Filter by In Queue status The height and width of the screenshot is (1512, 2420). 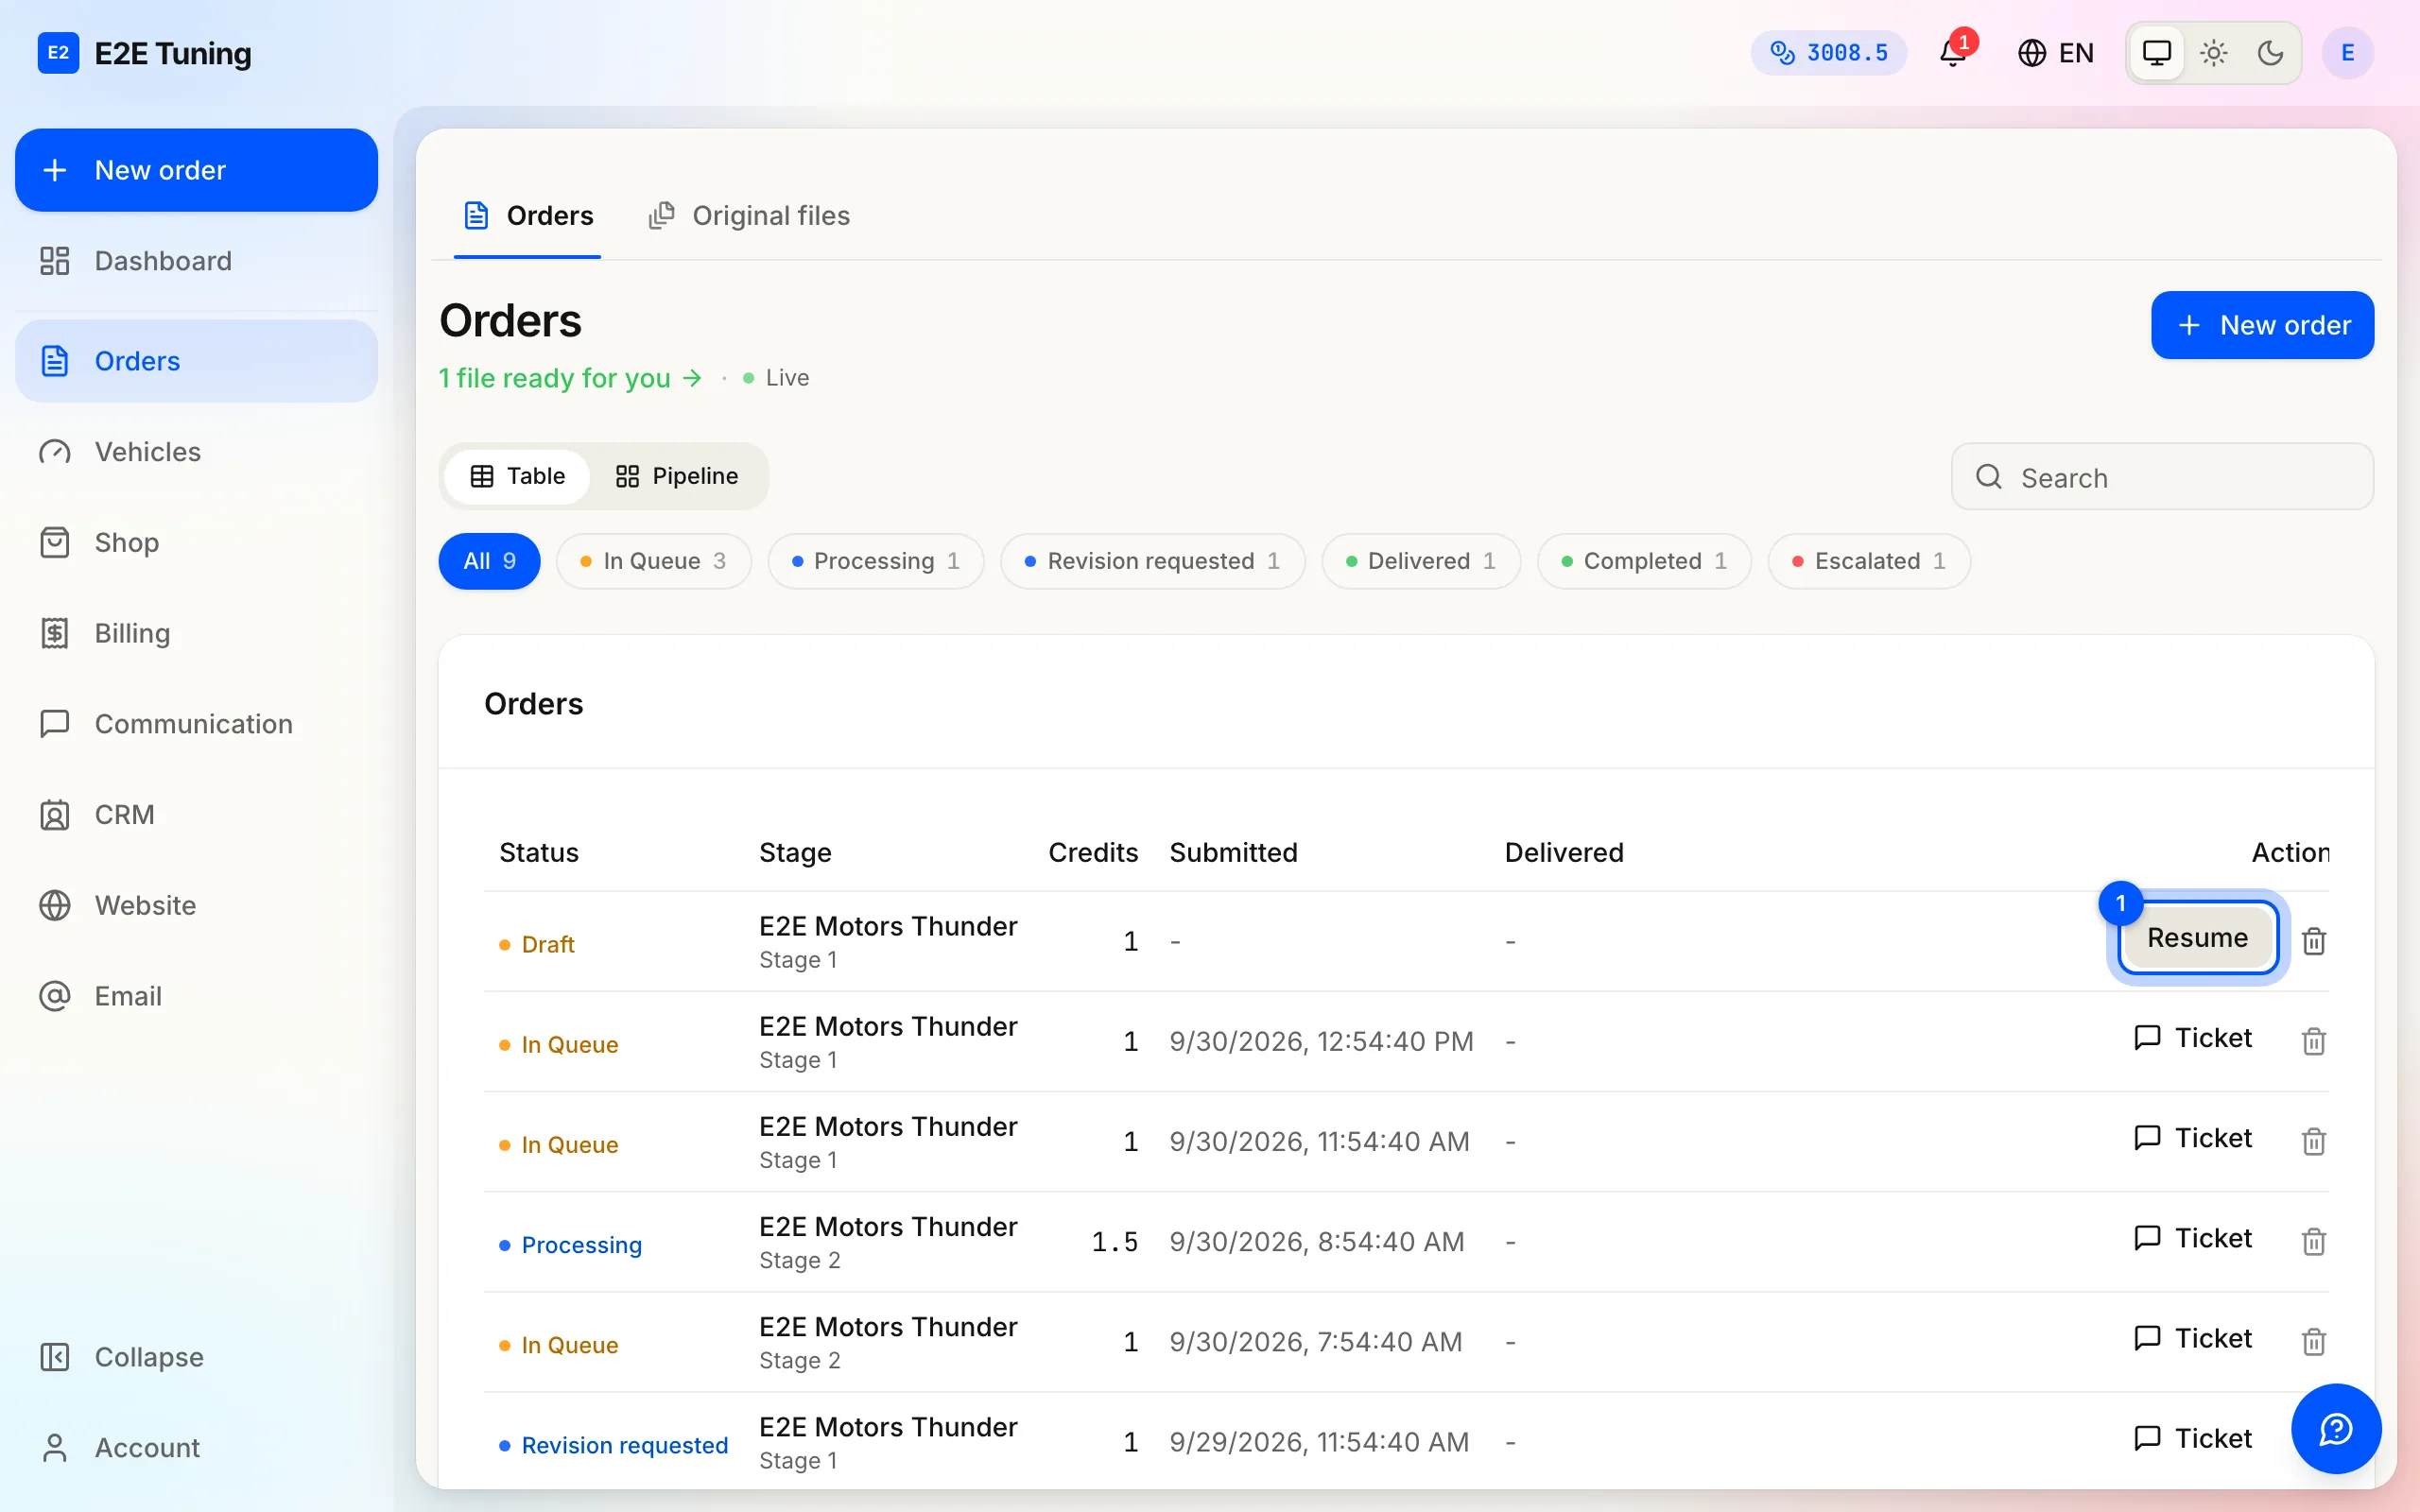point(654,561)
